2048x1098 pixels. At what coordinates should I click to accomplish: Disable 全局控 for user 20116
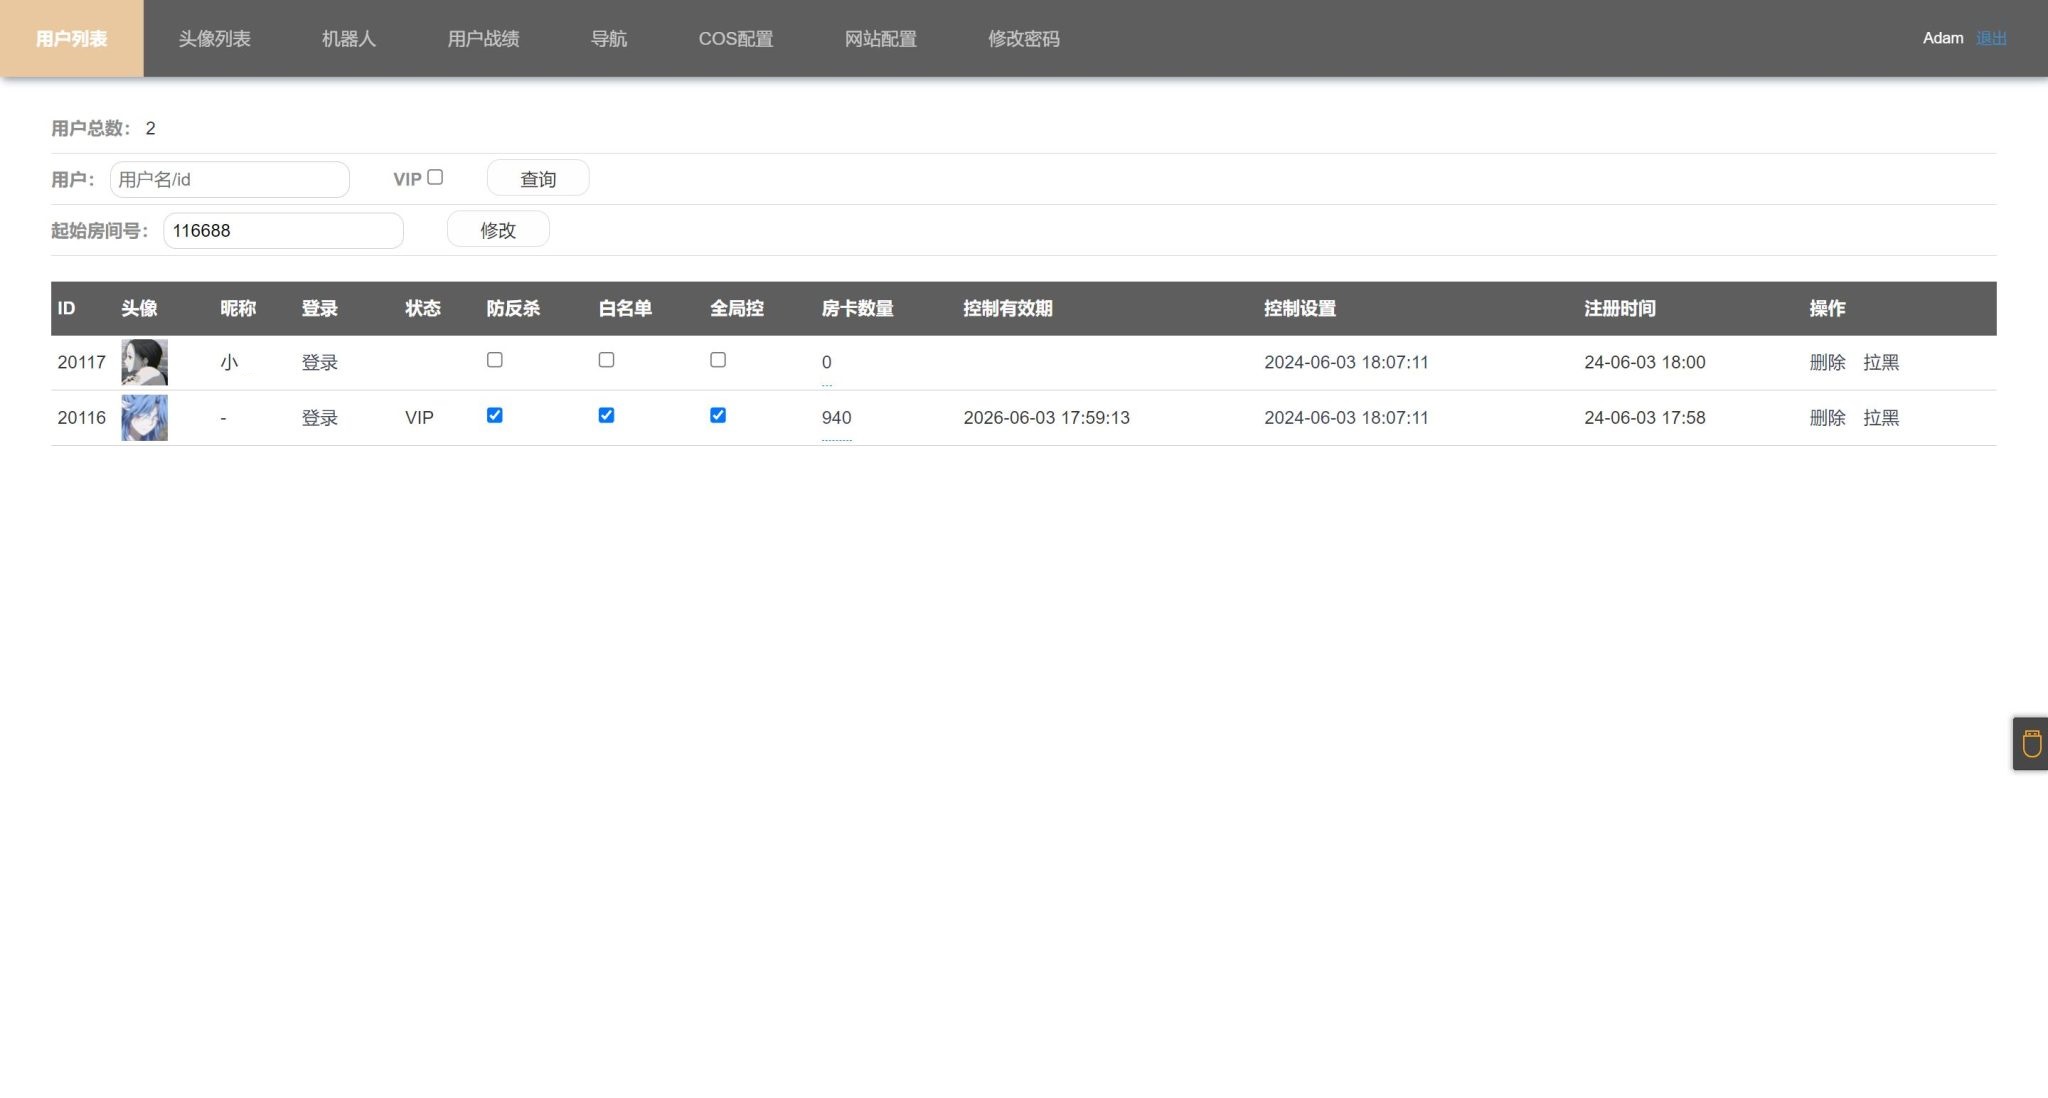718,415
